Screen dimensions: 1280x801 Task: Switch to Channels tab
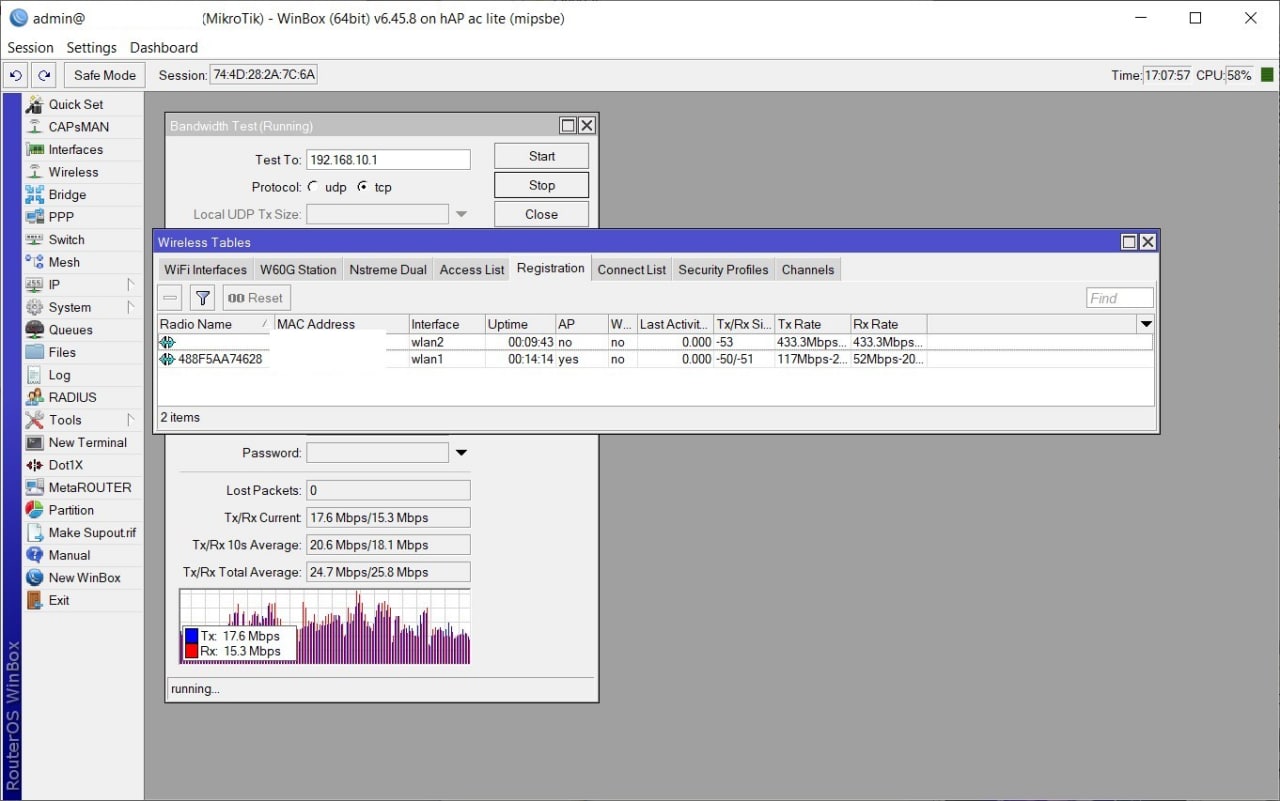point(808,270)
